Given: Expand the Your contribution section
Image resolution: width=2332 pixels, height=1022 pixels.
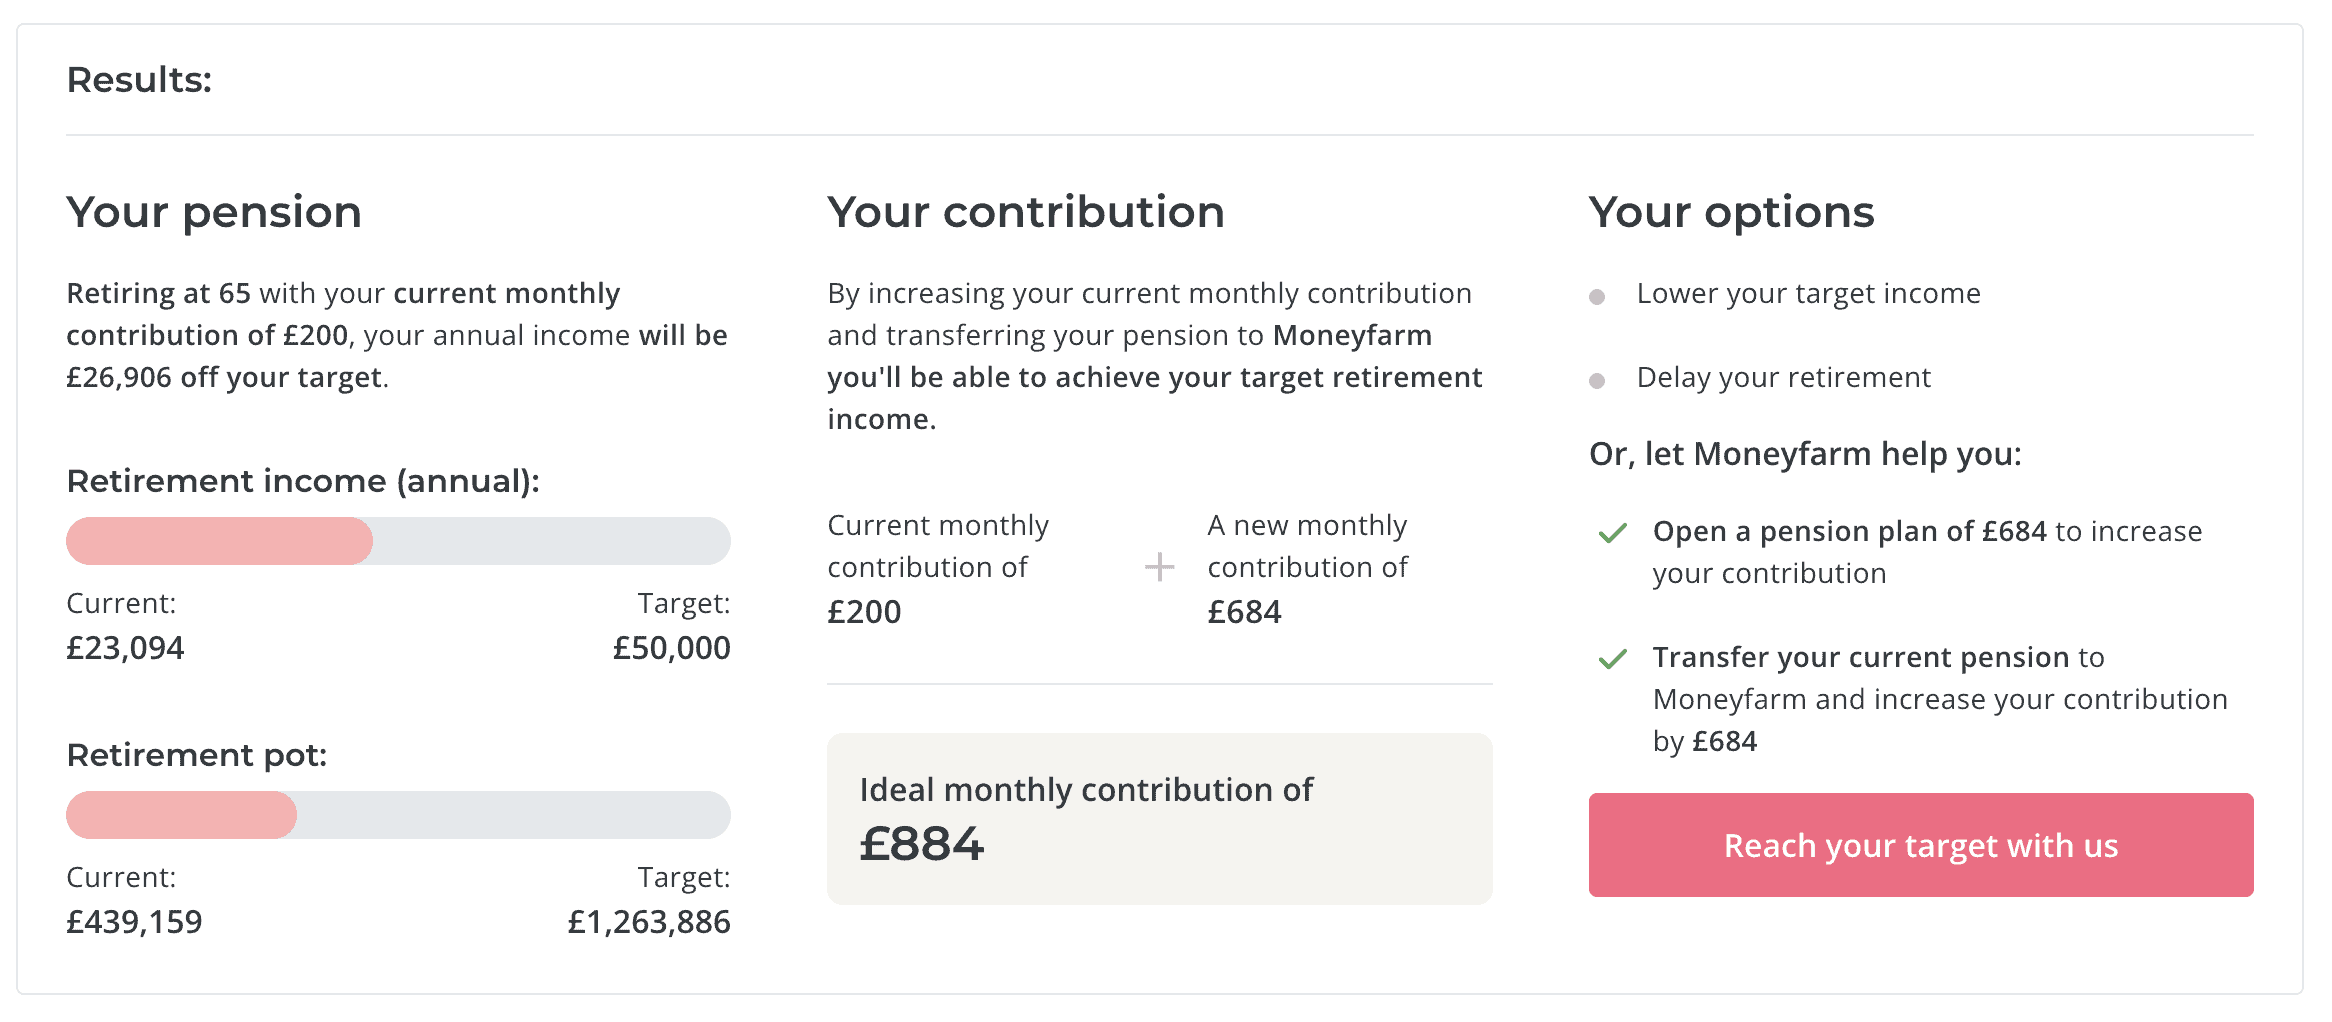Looking at the screenshot, I should (1026, 212).
